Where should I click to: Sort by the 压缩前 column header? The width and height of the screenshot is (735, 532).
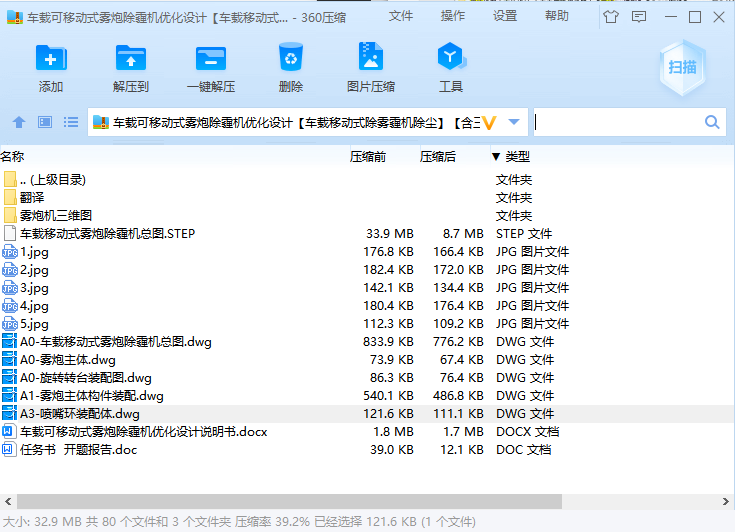point(368,157)
